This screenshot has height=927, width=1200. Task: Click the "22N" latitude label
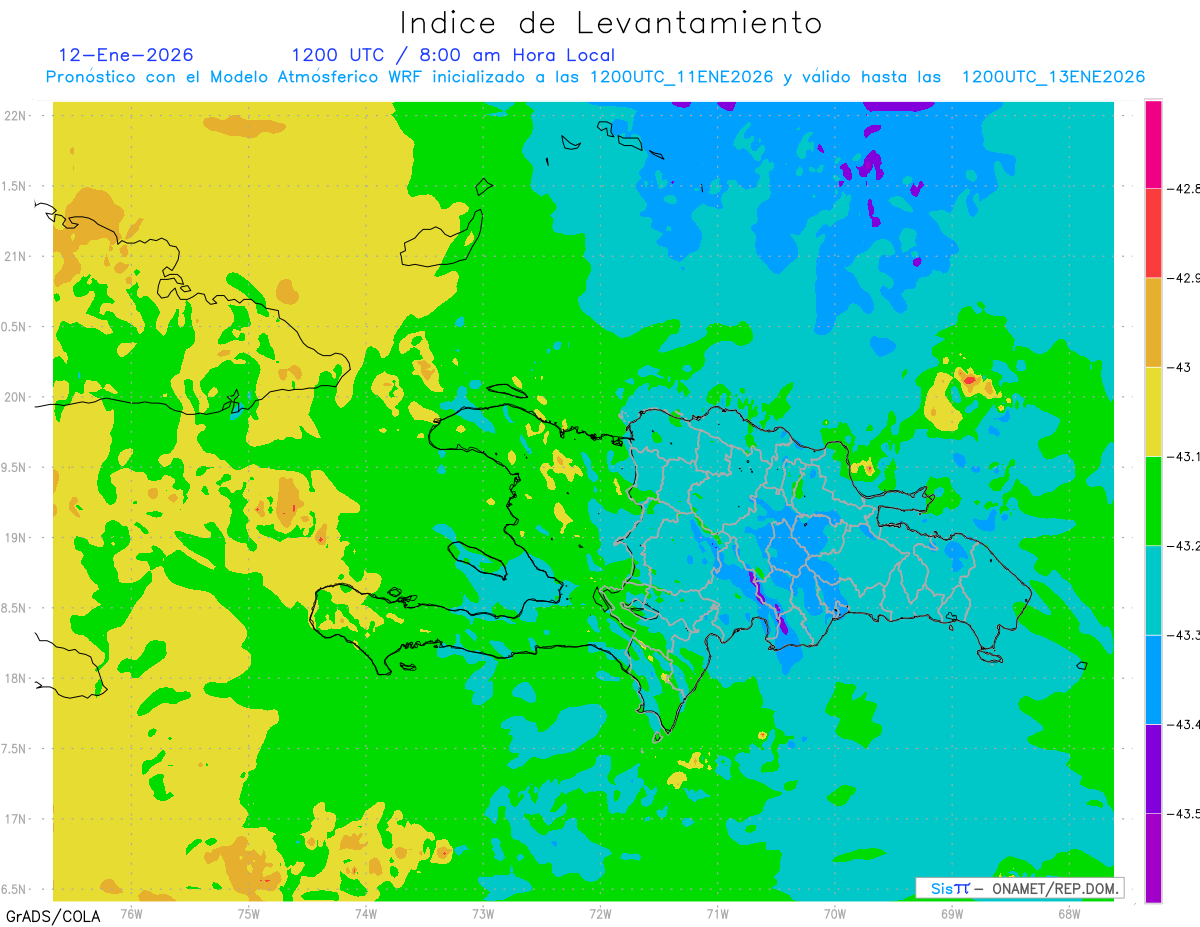click(x=17, y=115)
